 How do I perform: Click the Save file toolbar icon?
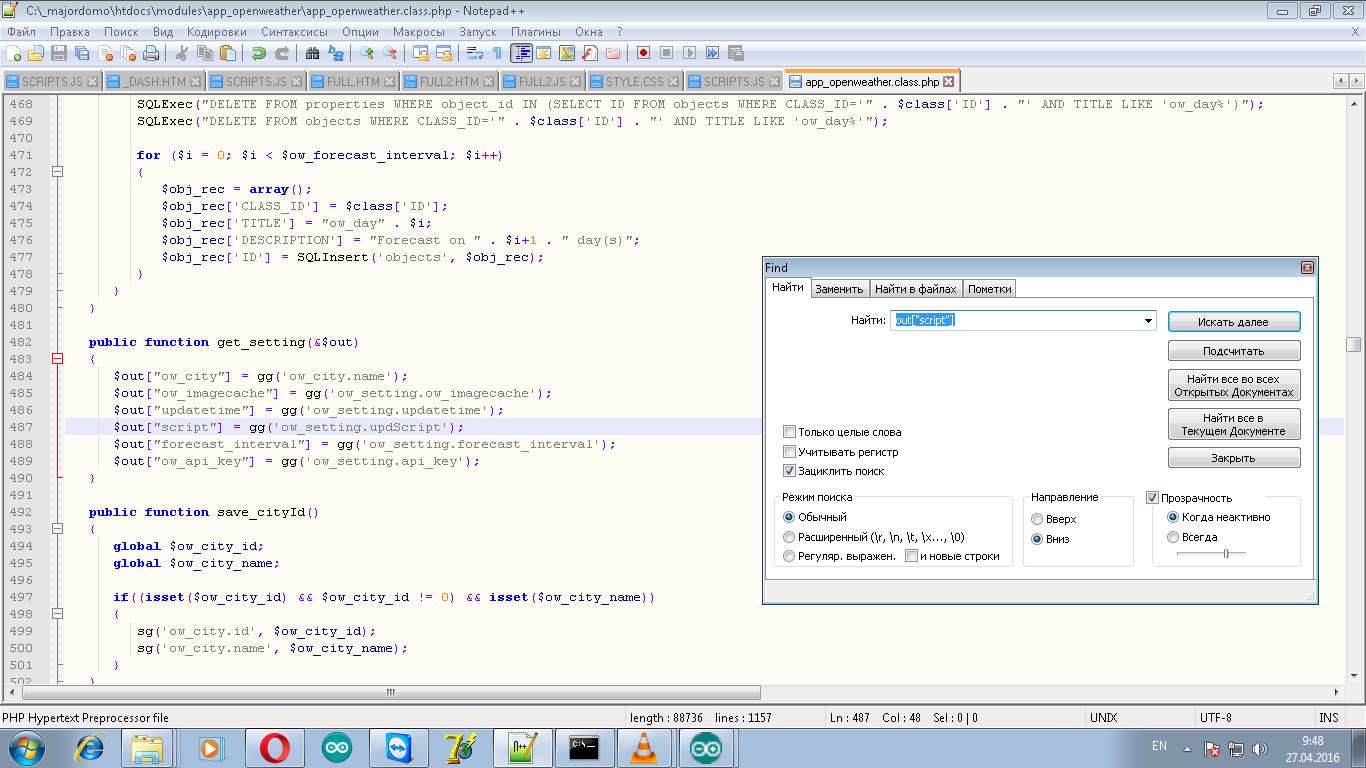(58, 53)
